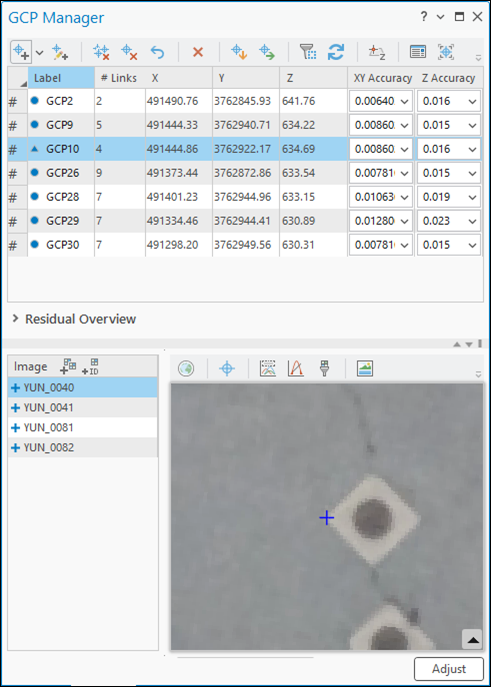This screenshot has height=687, width=491.
Task: Open XY Accuracy dropdown for GCP10
Action: [x=404, y=149]
